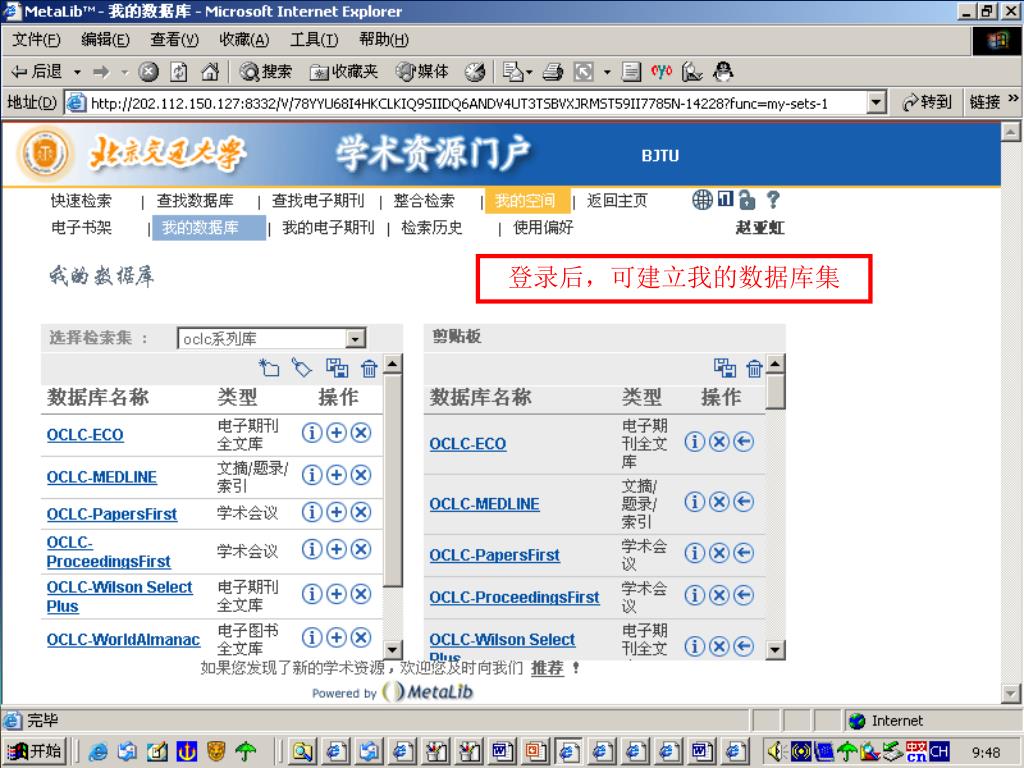This screenshot has height=768, width=1024.
Task: Click the new set folder icon above left list
Action: tap(269, 368)
